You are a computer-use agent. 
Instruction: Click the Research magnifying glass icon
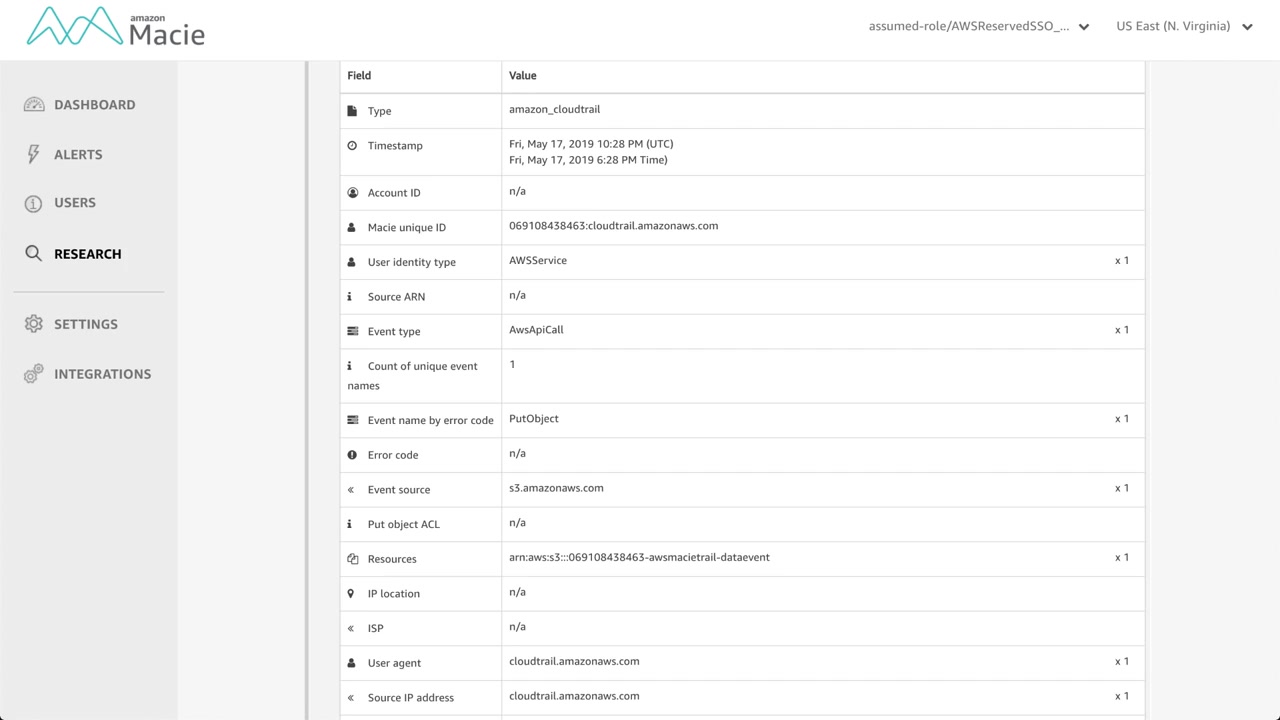pos(34,254)
